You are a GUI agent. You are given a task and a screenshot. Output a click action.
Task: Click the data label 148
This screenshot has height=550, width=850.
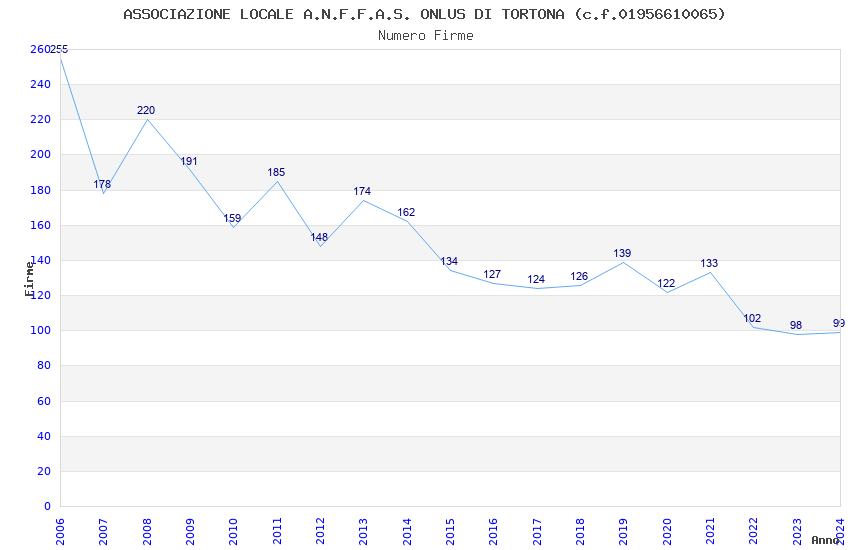(x=319, y=237)
